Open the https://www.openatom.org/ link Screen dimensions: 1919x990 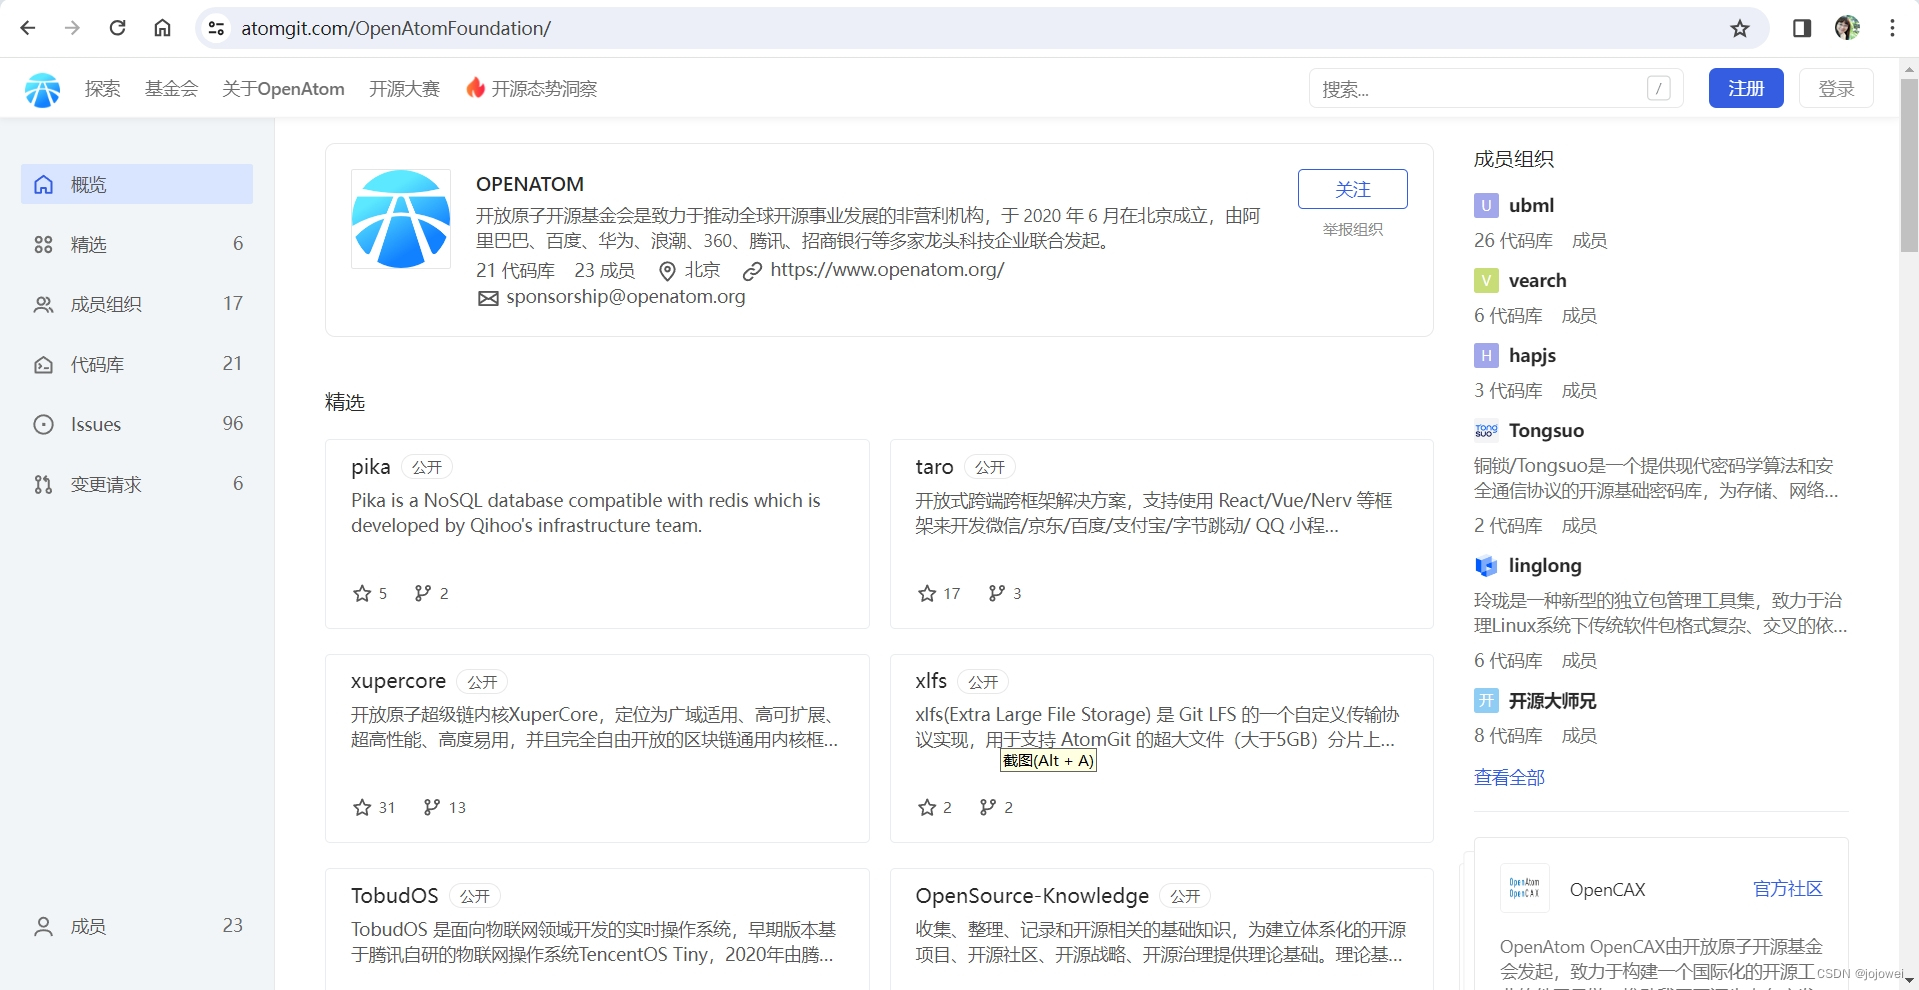(x=887, y=270)
